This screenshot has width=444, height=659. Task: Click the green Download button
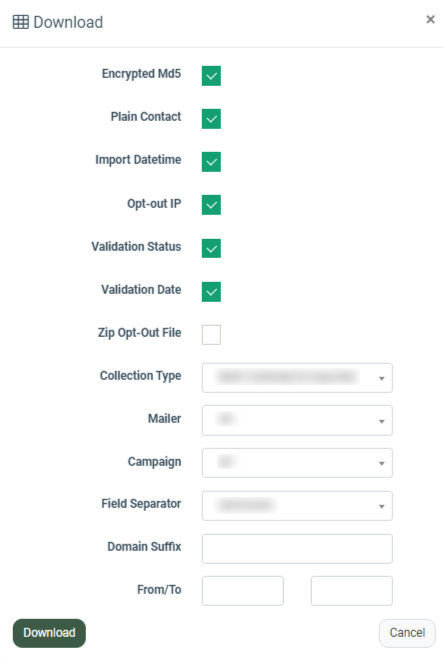pyautogui.click(x=49, y=633)
